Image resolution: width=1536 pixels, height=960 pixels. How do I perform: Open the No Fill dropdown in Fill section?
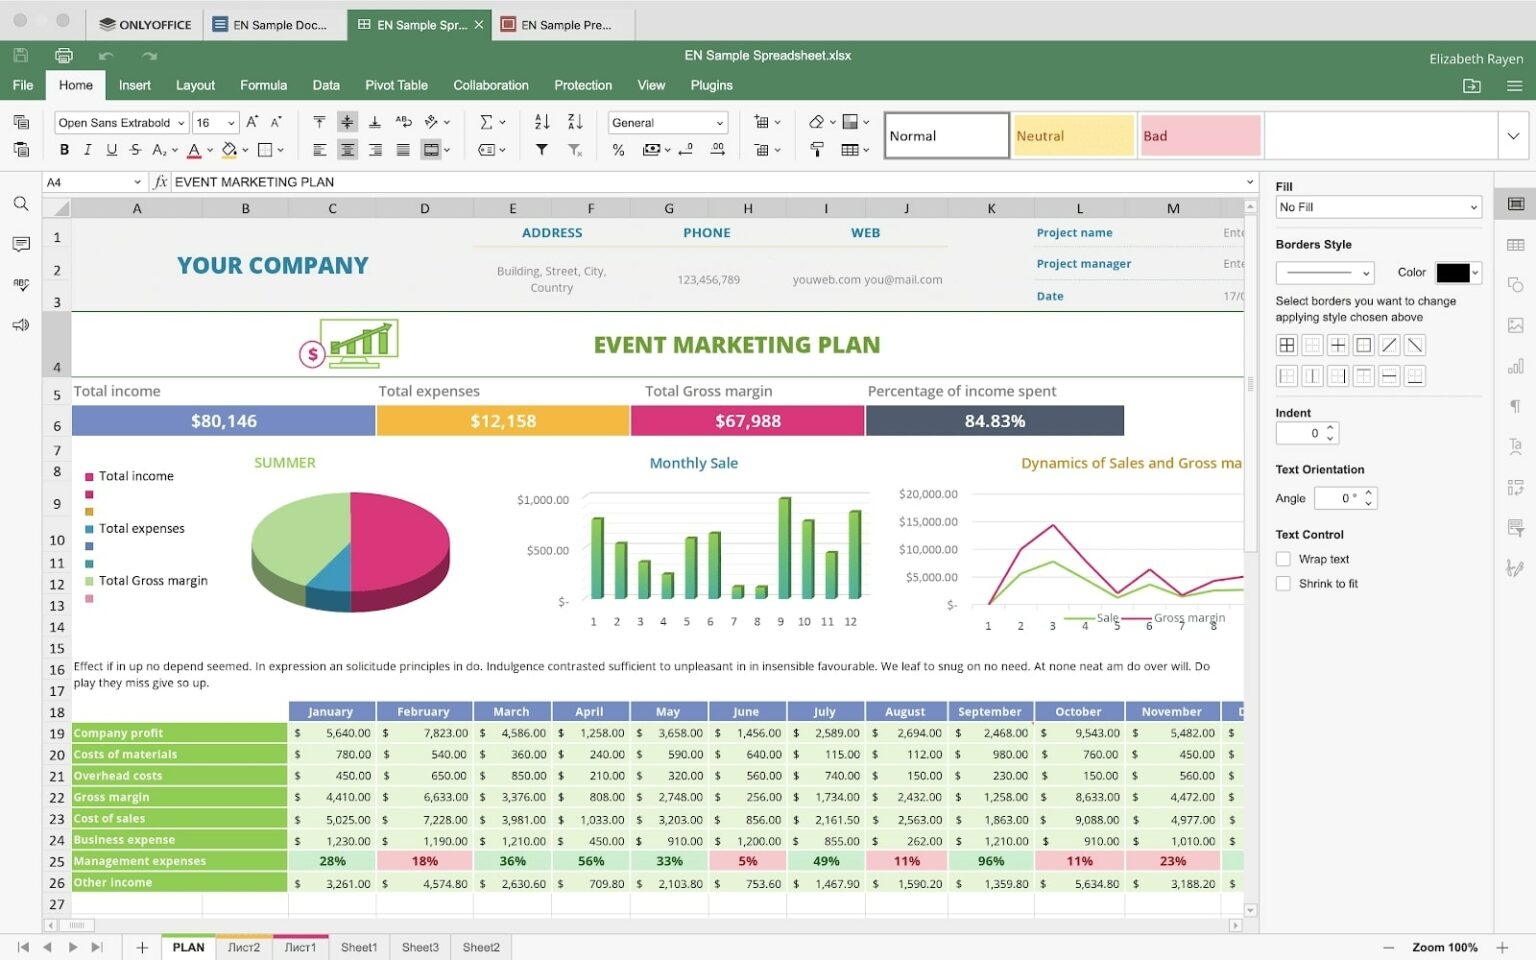(x=1378, y=207)
